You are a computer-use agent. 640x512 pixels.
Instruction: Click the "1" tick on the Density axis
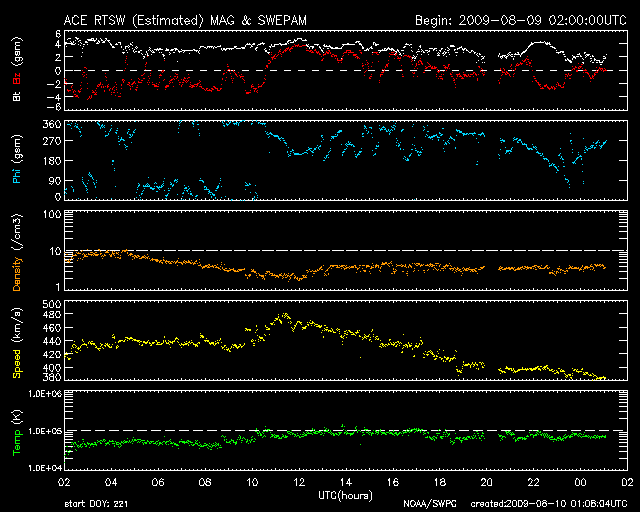pyautogui.click(x=58, y=287)
